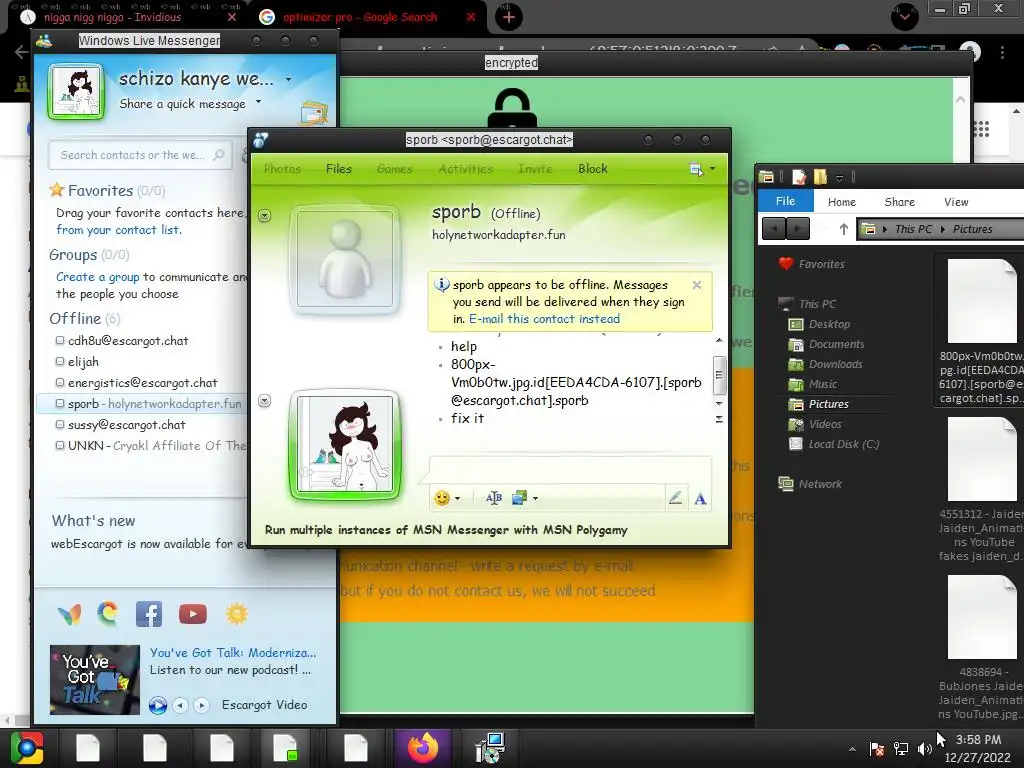Image resolution: width=1024 pixels, height=768 pixels.
Task: Switch to the Home tab in Explorer
Action: click(x=842, y=202)
